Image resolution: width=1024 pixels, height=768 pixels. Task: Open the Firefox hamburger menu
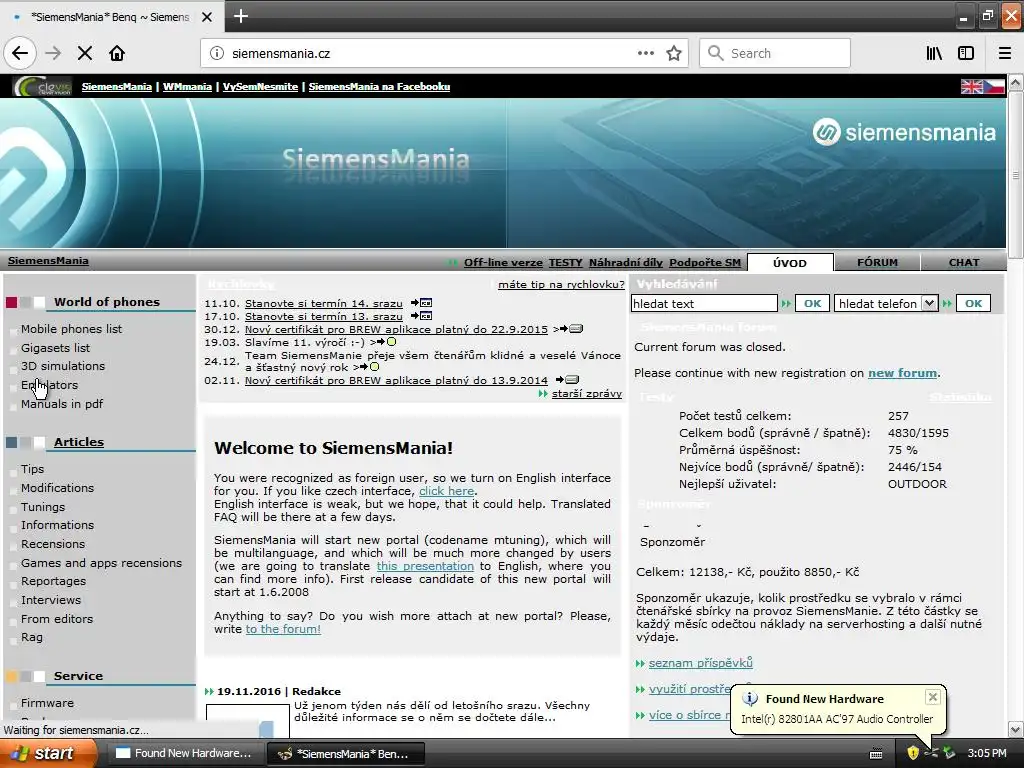[x=1005, y=53]
